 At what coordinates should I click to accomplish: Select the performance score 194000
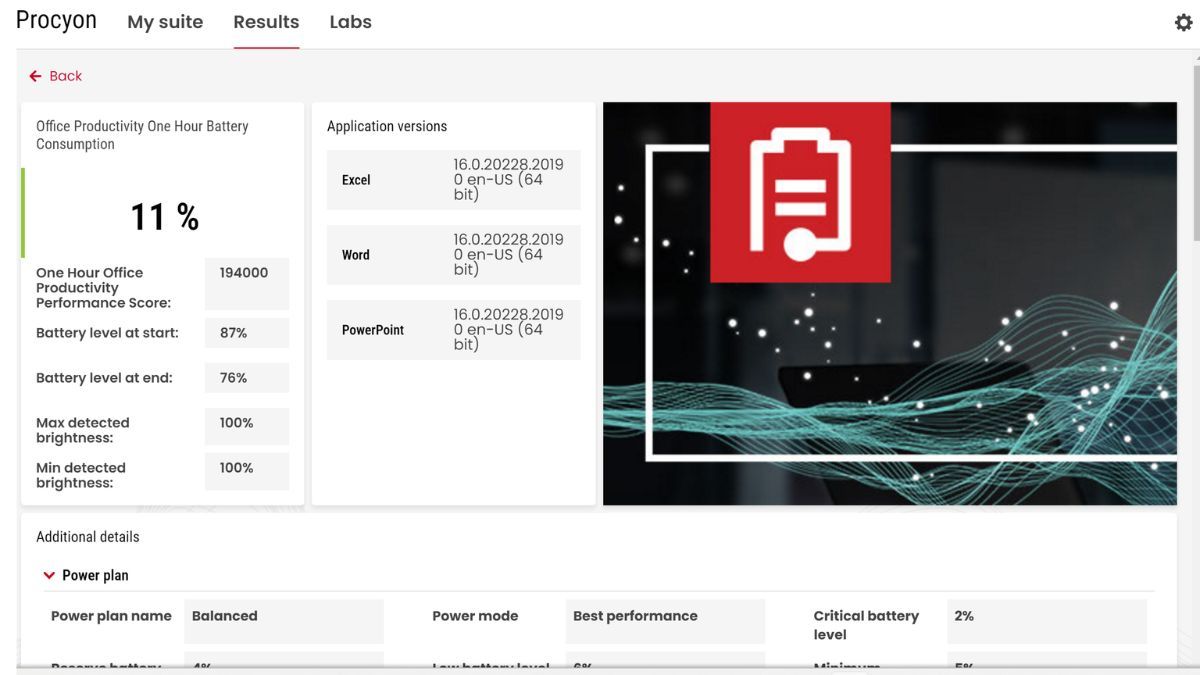[x=247, y=284]
